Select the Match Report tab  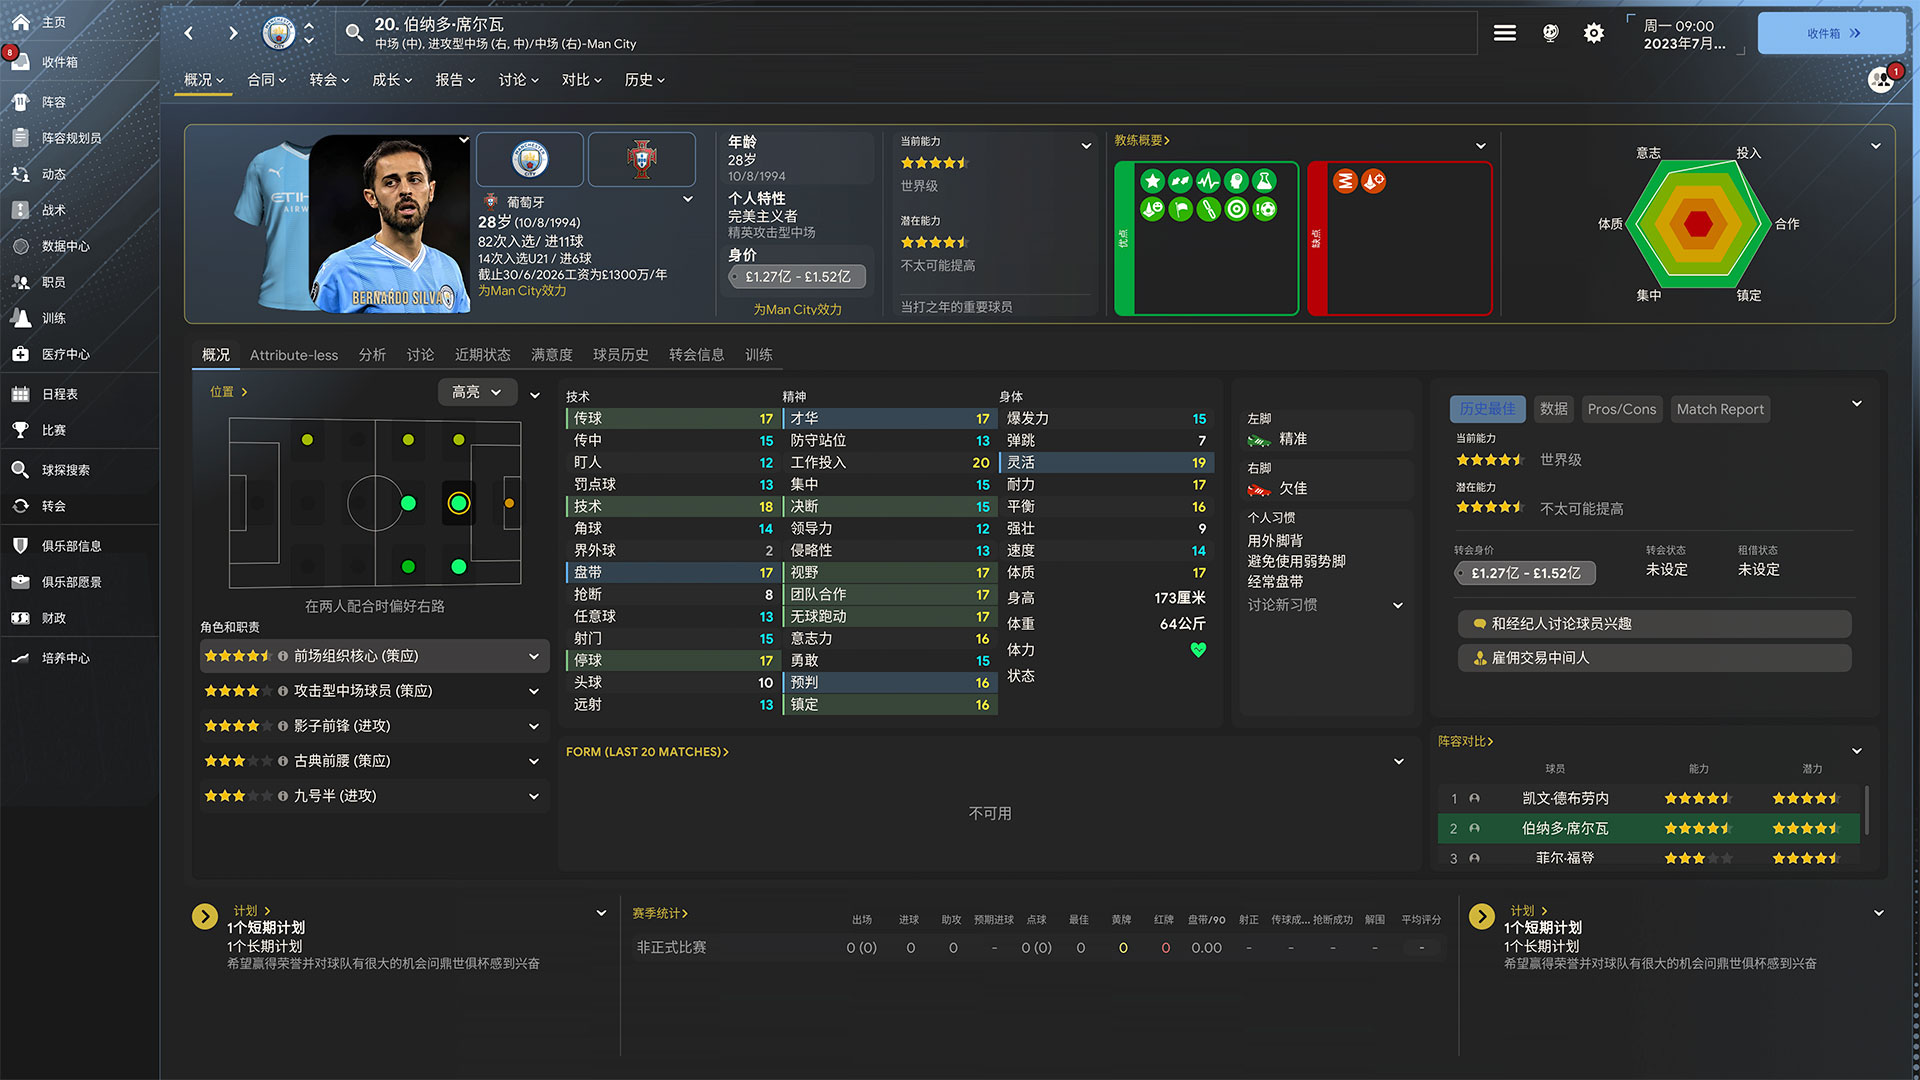1720,409
